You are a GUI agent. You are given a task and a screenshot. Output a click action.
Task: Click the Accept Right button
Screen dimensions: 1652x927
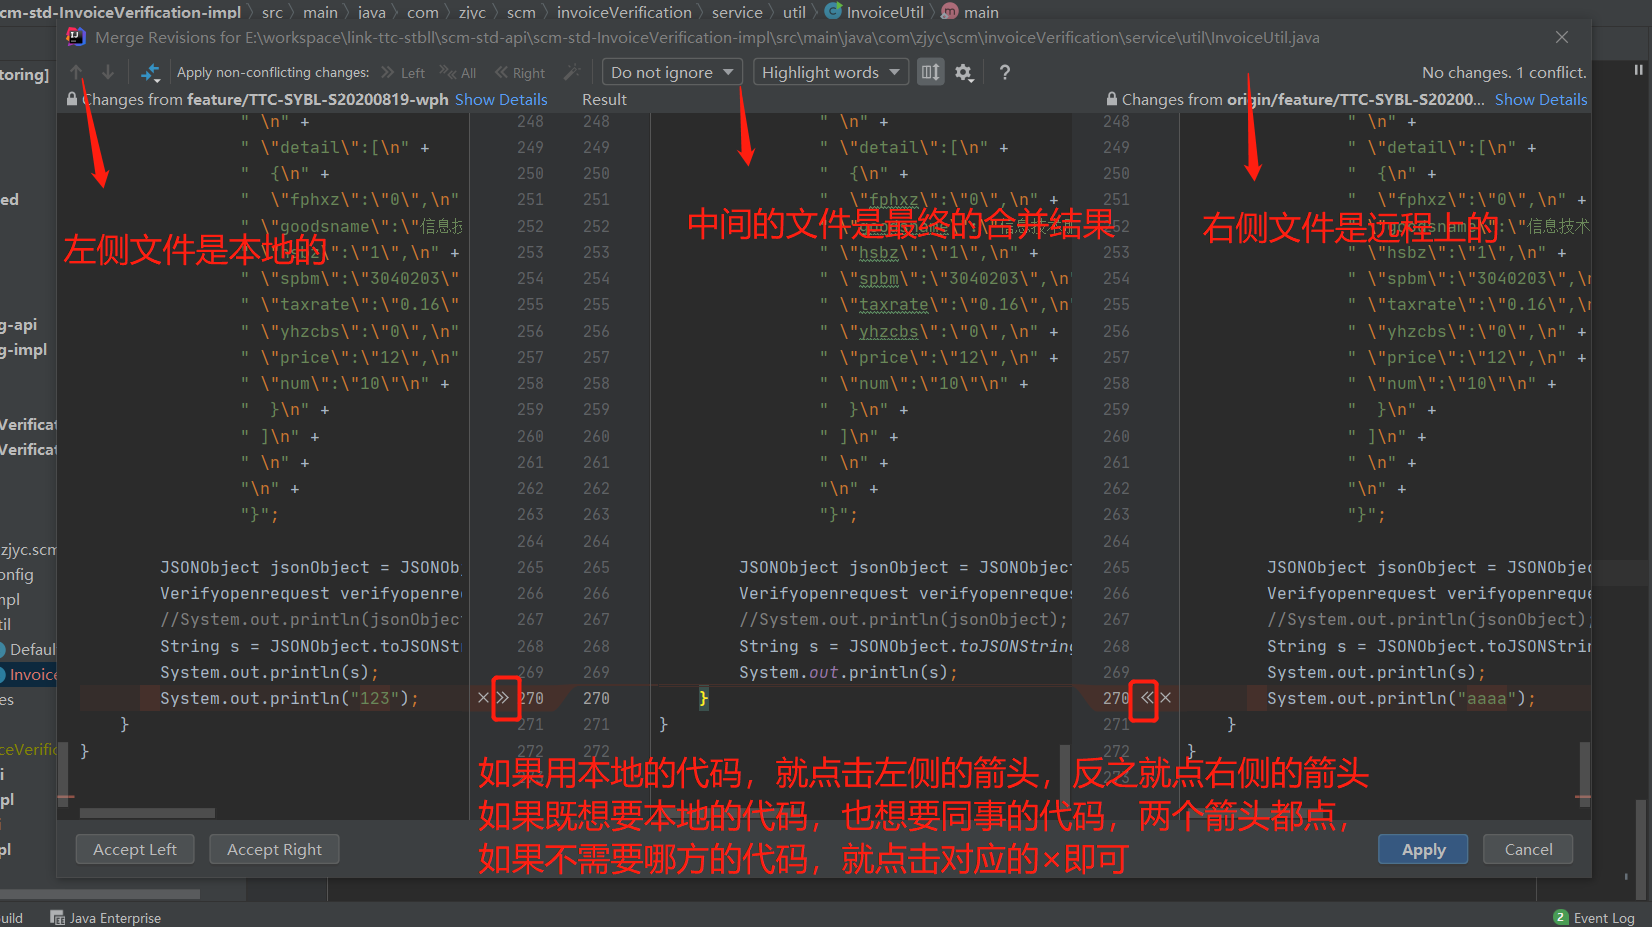click(274, 849)
